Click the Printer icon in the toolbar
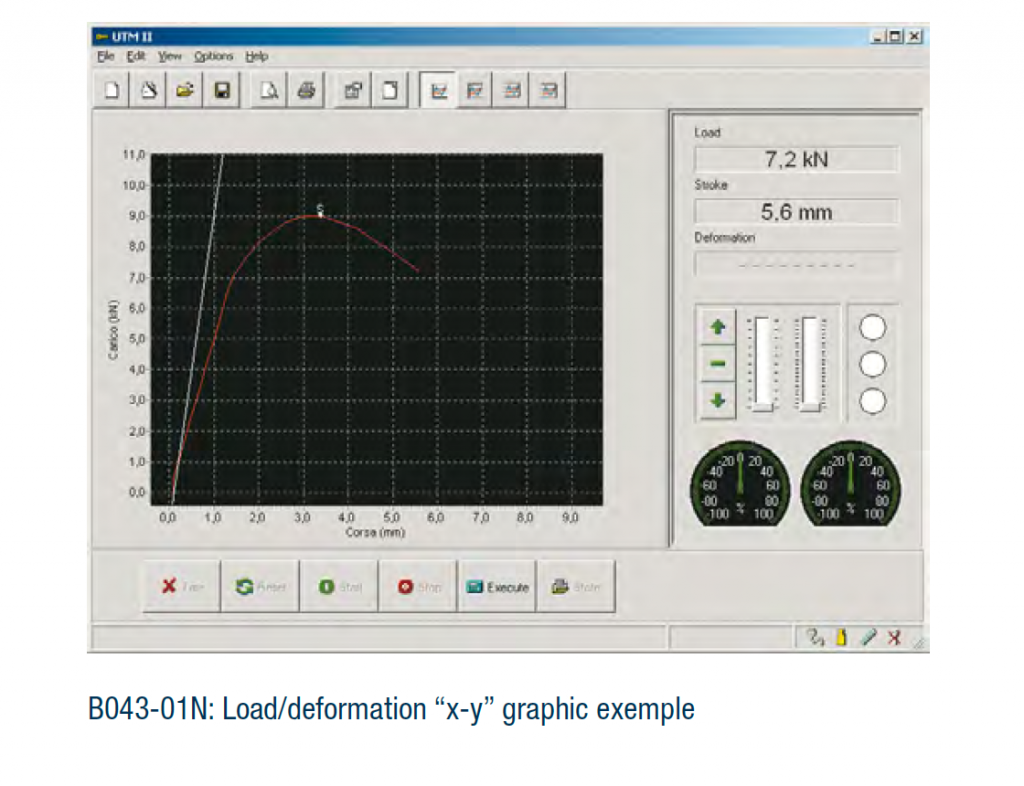 [306, 91]
